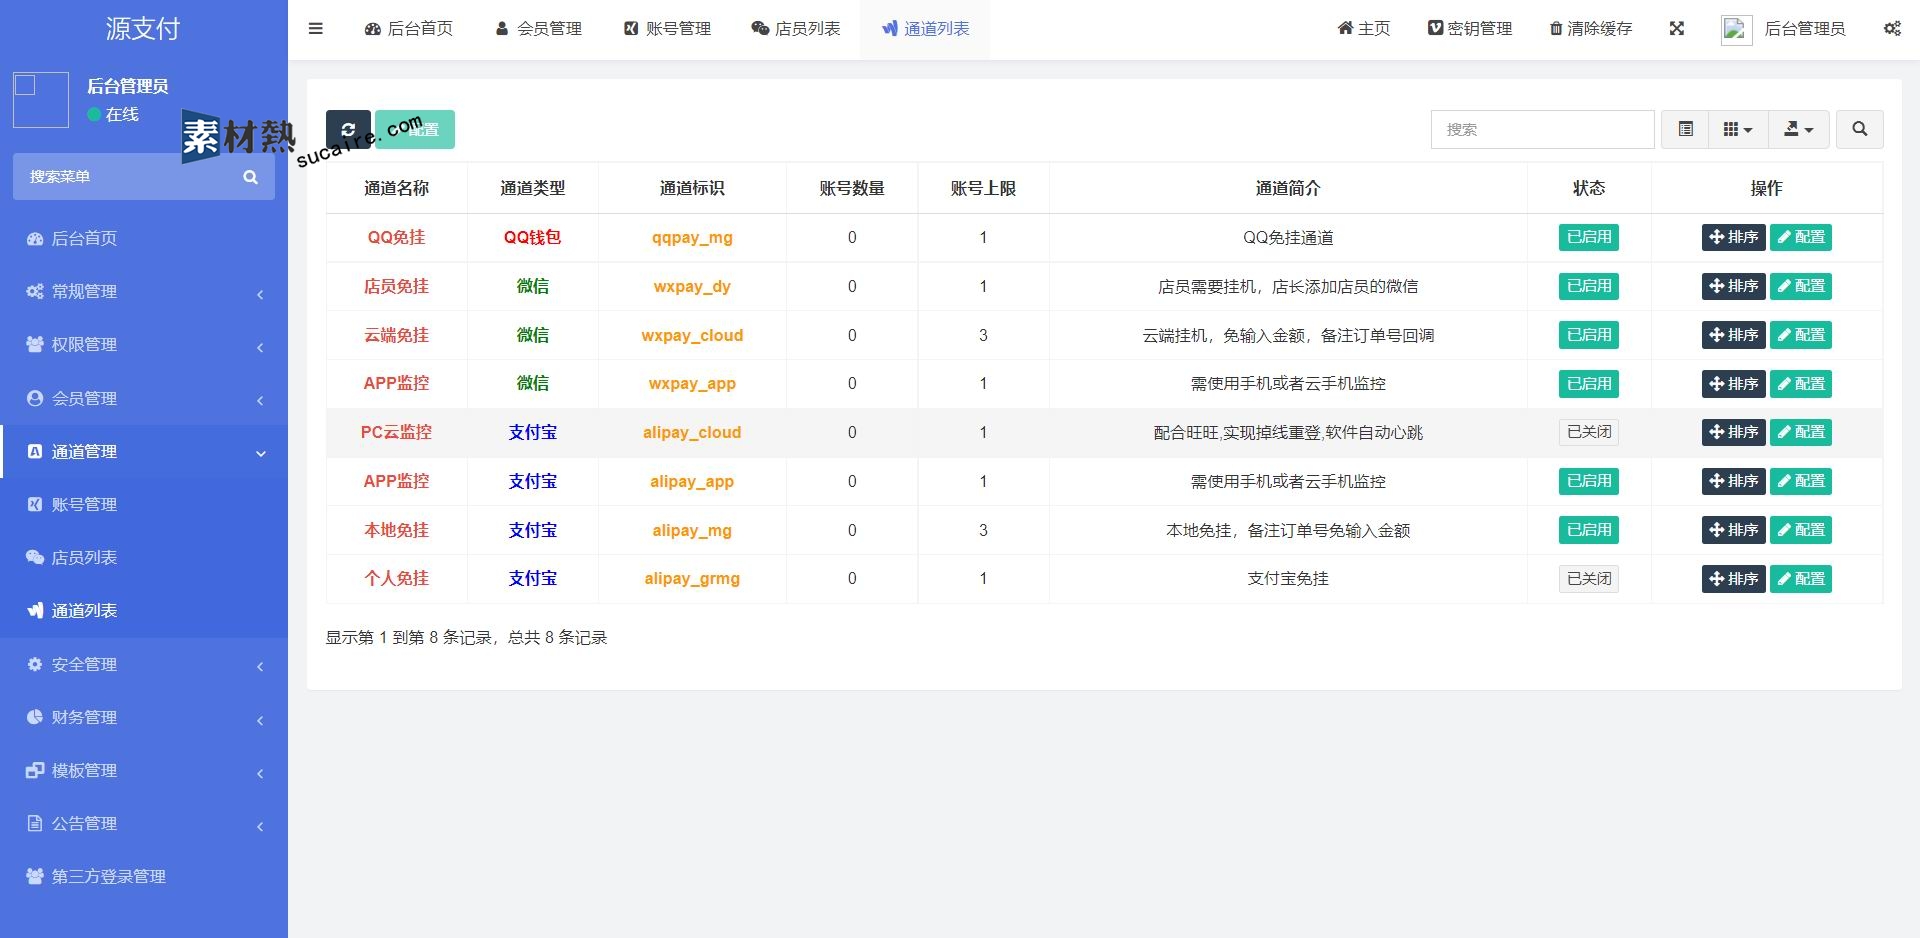The width and height of the screenshot is (1920, 938).
Task: Click 配置 button for alipay_mg row
Action: (x=1800, y=530)
